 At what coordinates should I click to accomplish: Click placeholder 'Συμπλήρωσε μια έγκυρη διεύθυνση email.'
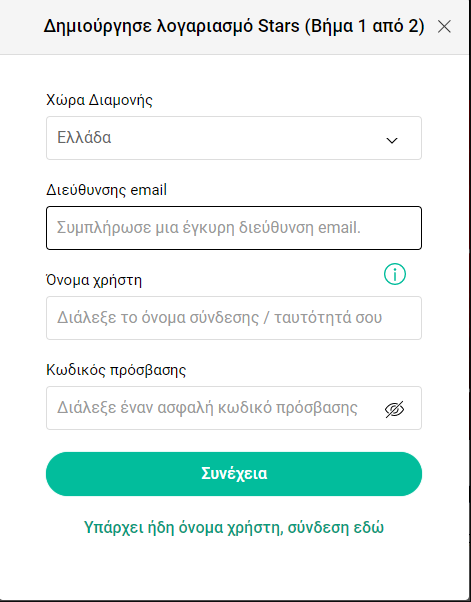(x=209, y=228)
